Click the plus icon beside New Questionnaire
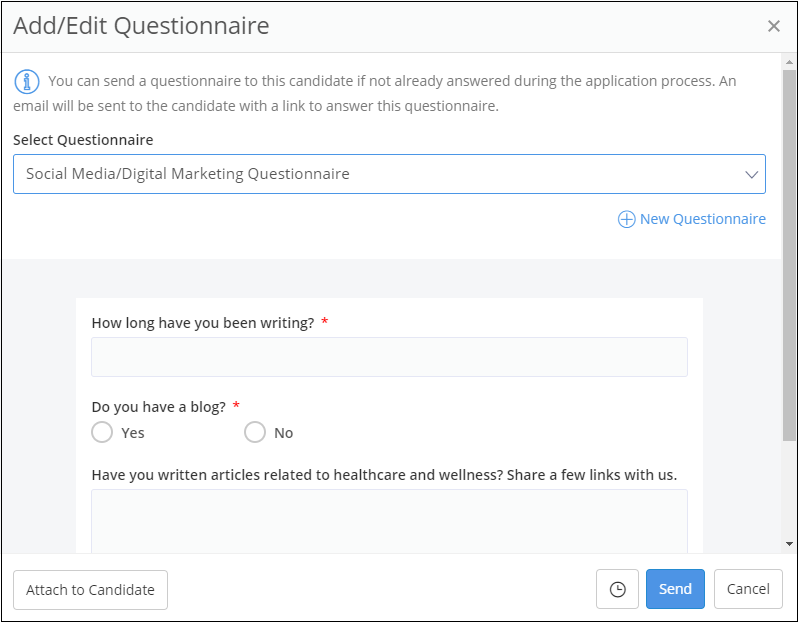This screenshot has width=798, height=623. point(626,219)
